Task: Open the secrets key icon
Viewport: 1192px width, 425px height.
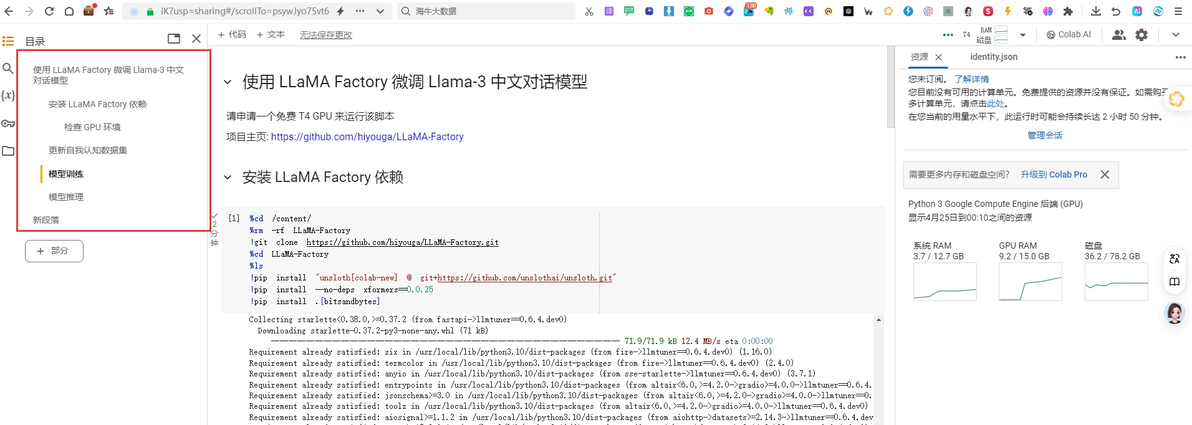Action: 8,123
